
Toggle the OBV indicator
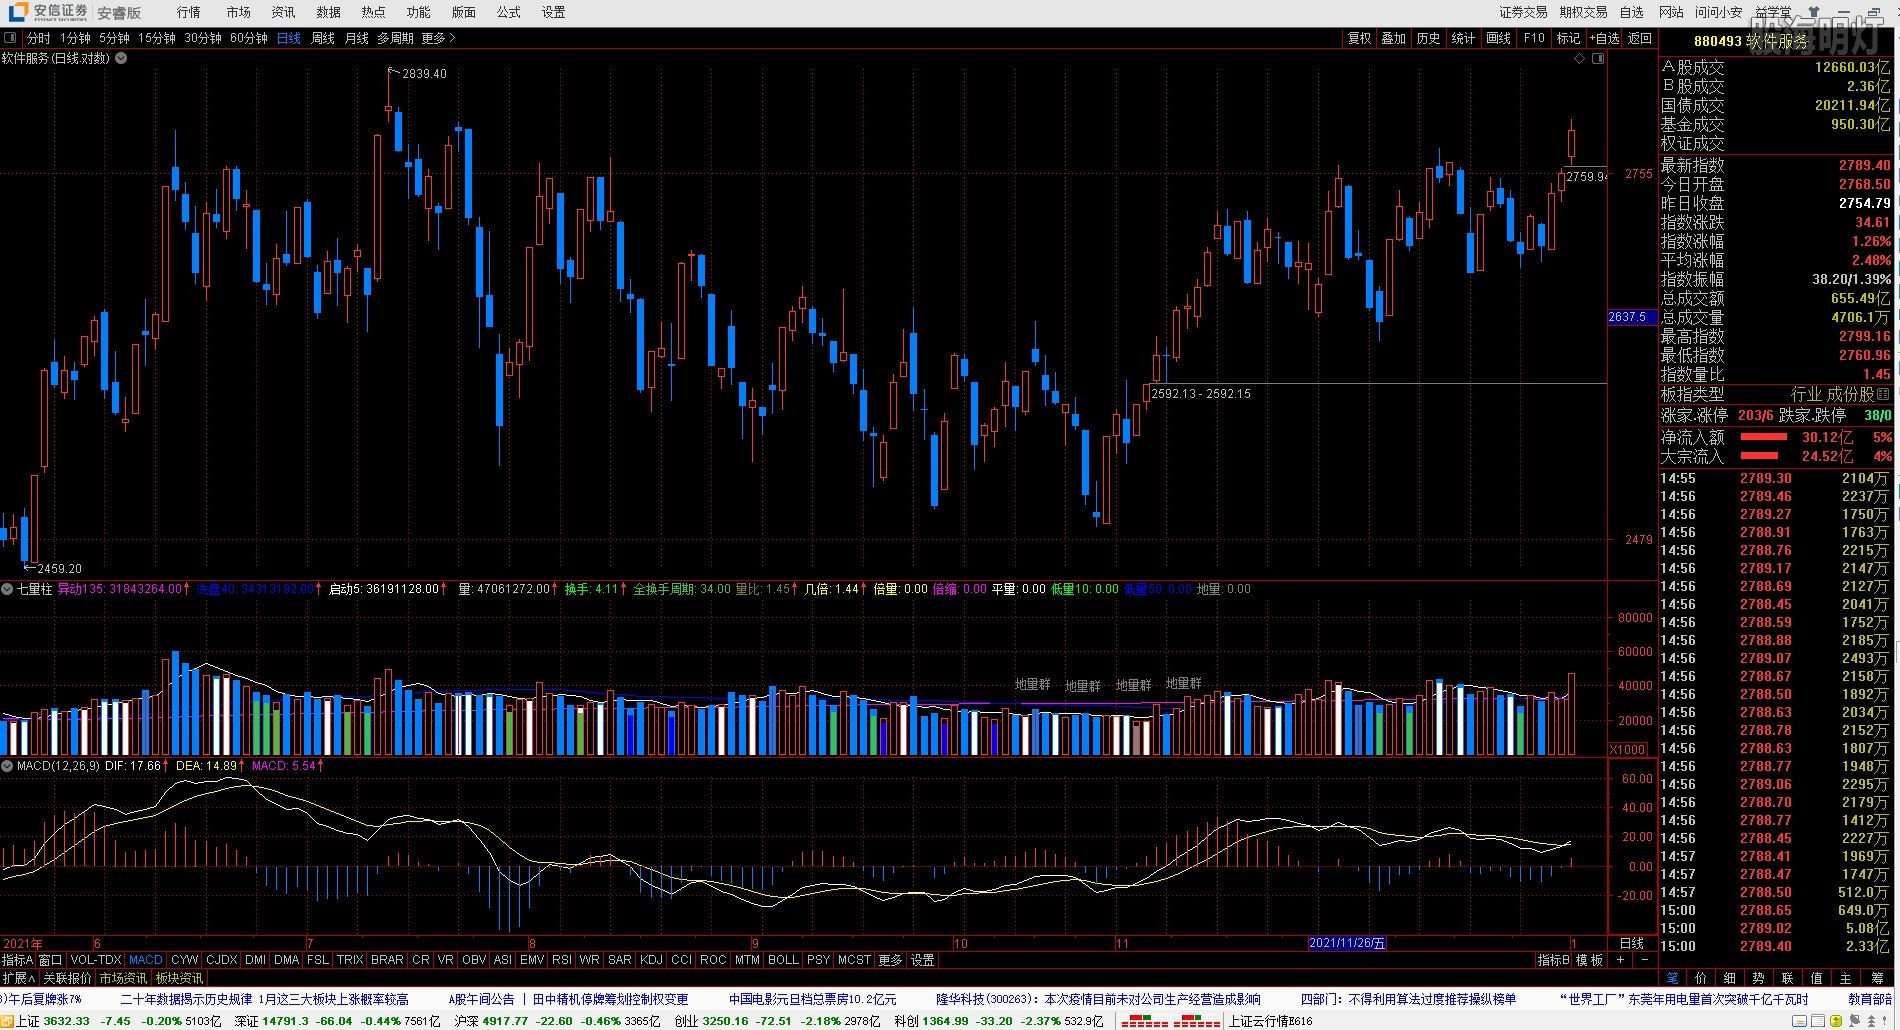[x=474, y=960]
